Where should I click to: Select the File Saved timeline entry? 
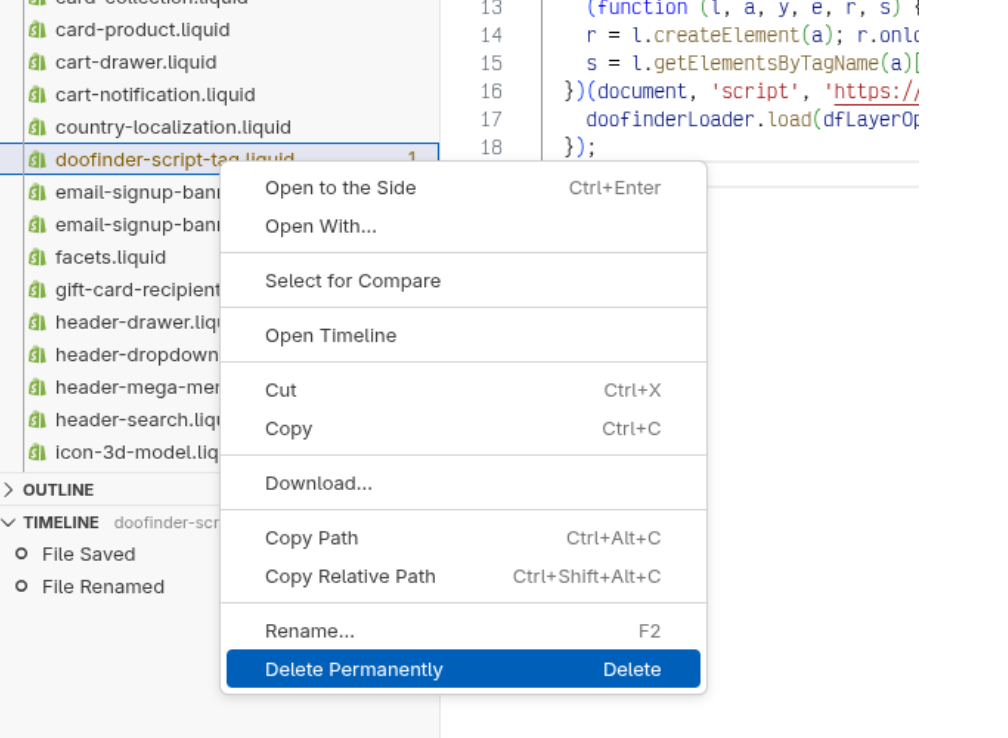point(89,554)
